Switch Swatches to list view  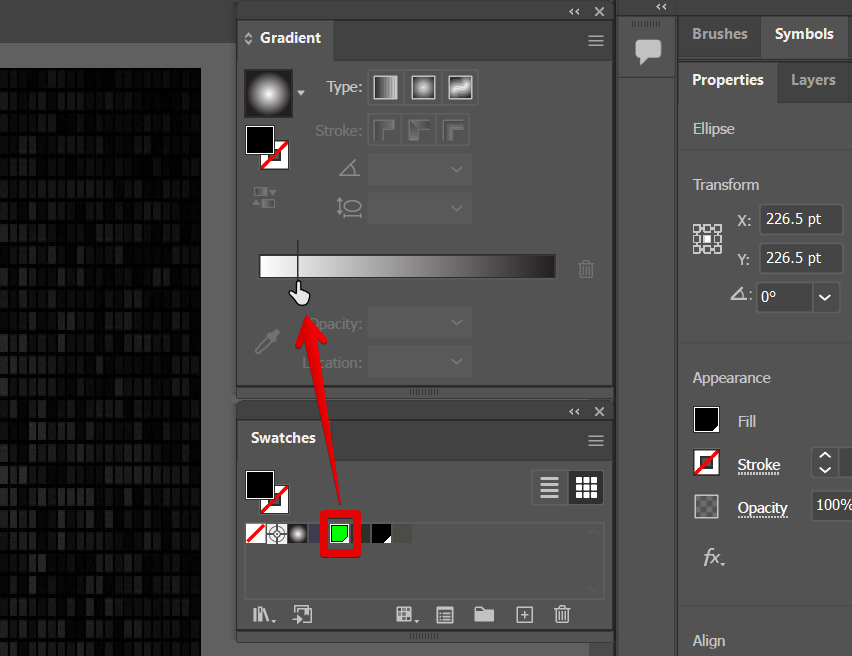tap(549, 488)
